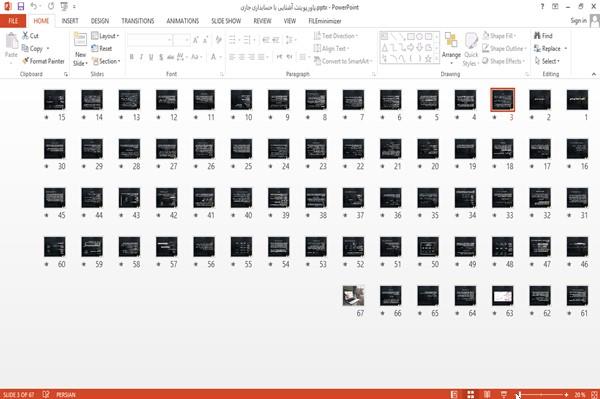Switch to DESIGN tab

[x=100, y=21]
